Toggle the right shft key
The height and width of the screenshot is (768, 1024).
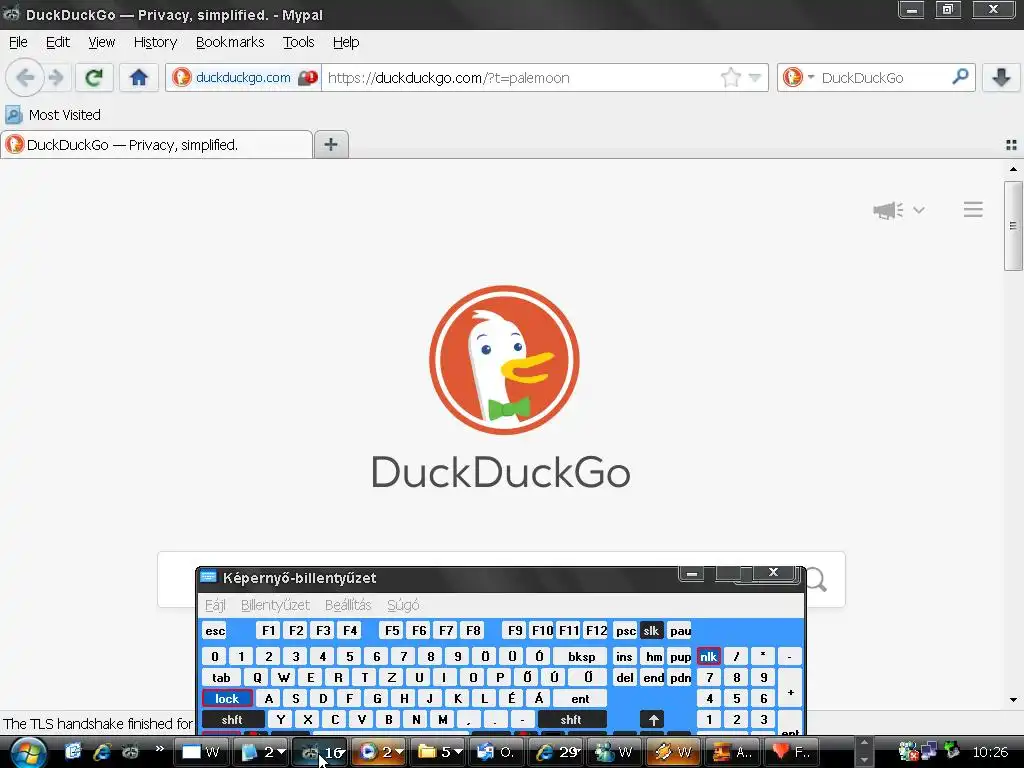[x=571, y=720]
